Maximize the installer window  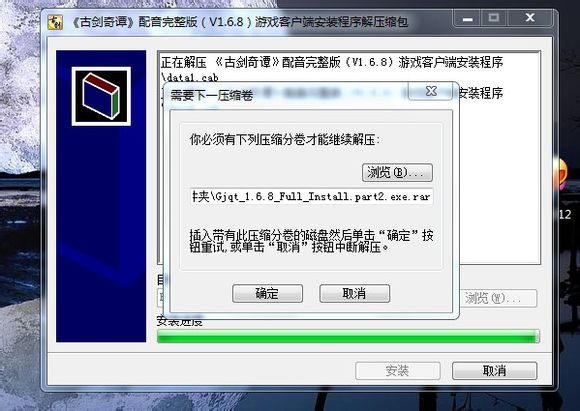494,18
